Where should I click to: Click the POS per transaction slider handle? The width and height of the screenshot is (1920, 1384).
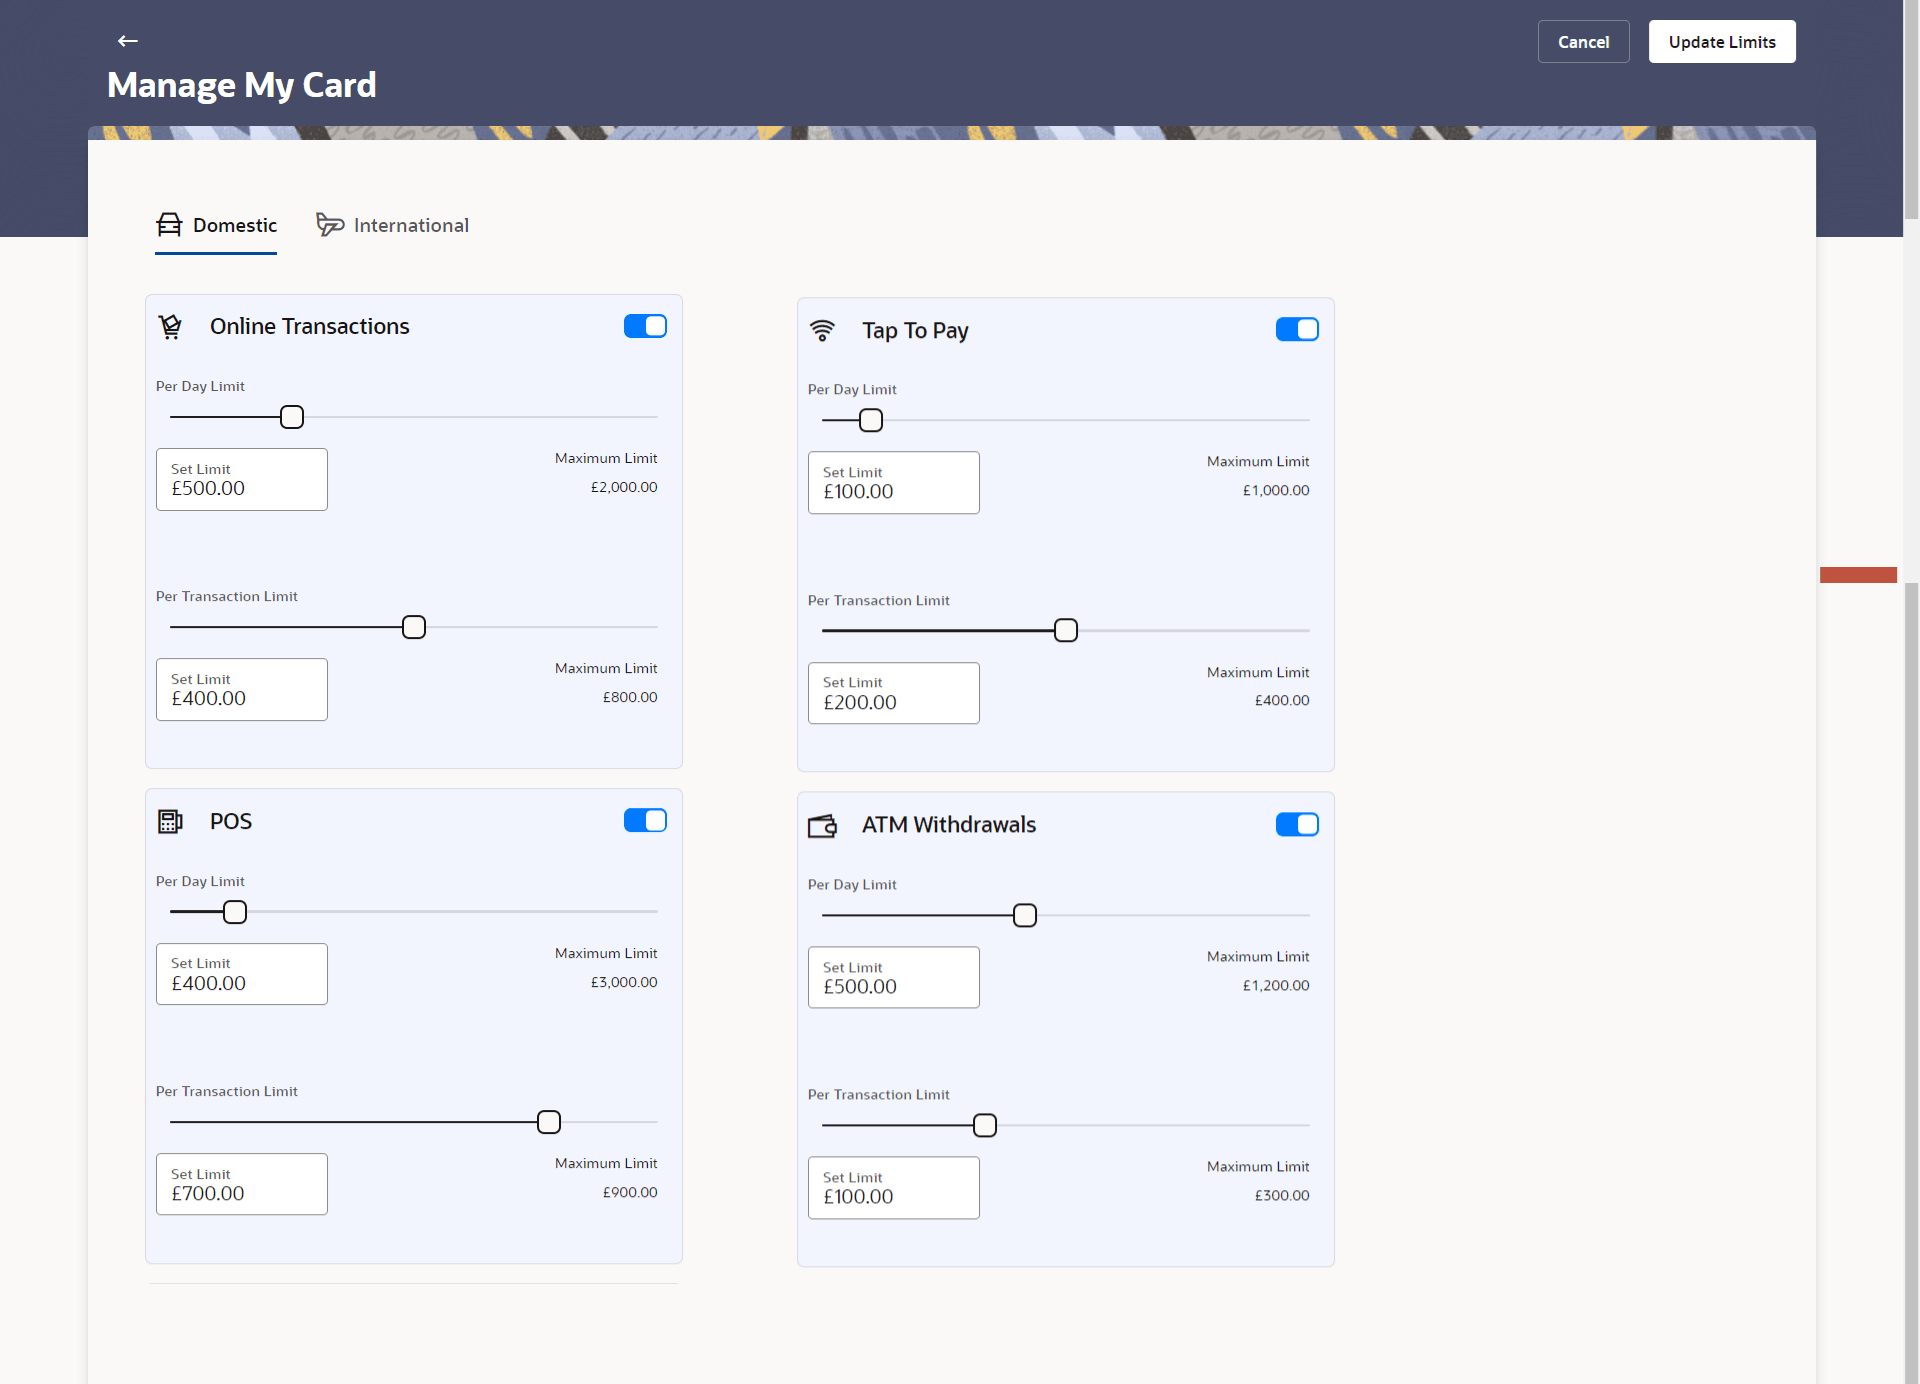pyautogui.click(x=549, y=1122)
